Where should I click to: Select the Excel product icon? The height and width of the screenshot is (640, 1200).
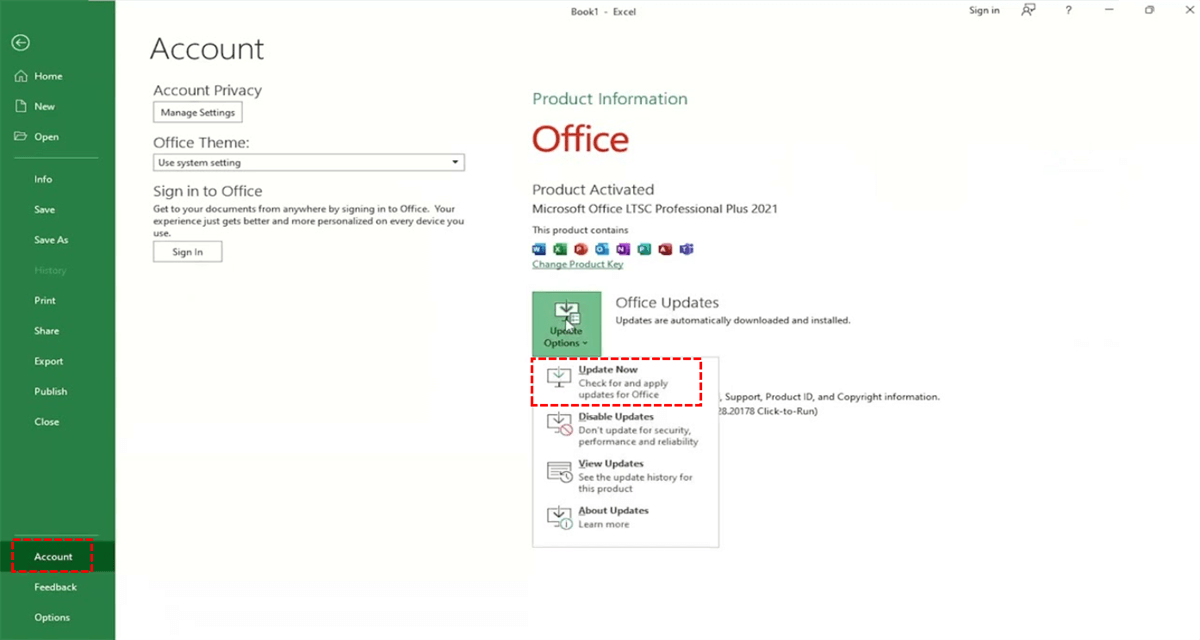tap(560, 249)
